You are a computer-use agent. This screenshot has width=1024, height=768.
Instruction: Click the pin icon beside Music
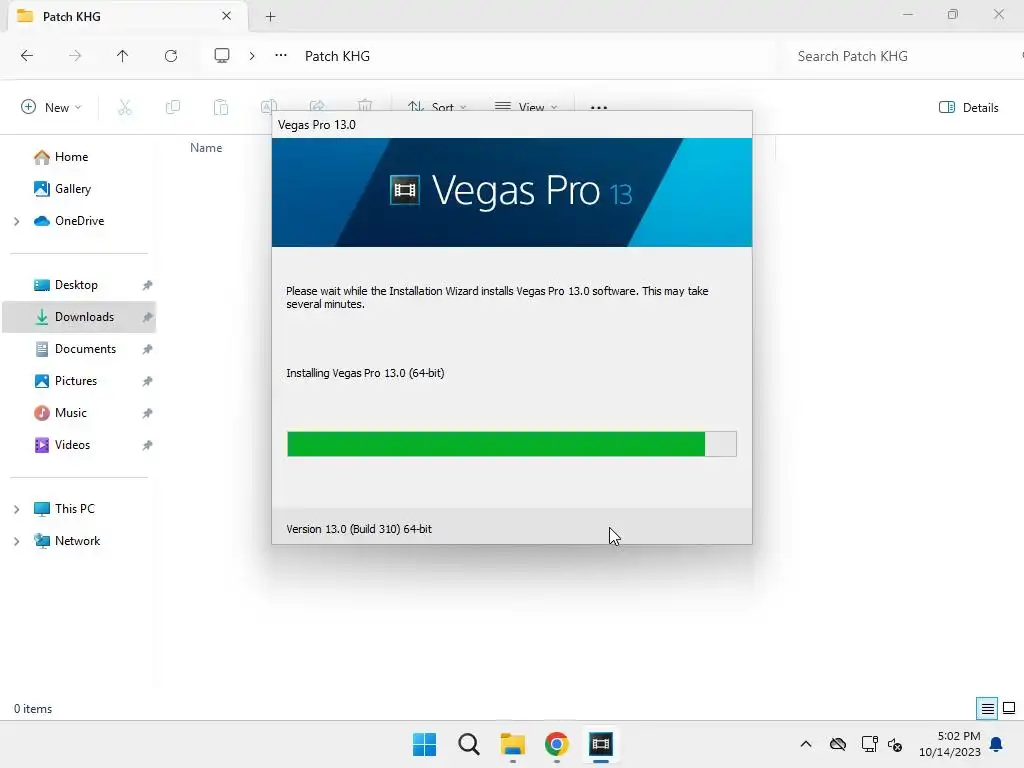[x=148, y=413]
